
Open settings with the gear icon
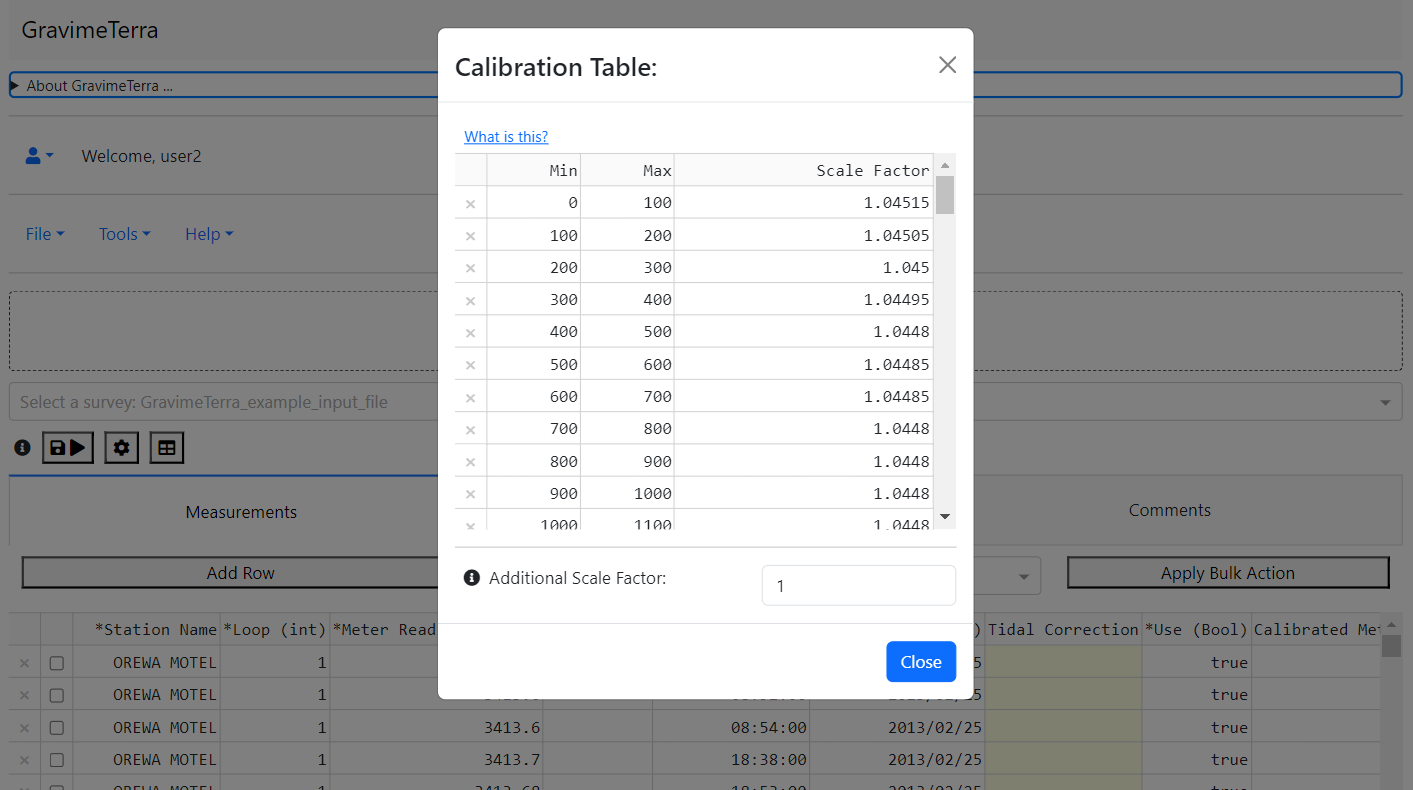pyautogui.click(x=122, y=448)
